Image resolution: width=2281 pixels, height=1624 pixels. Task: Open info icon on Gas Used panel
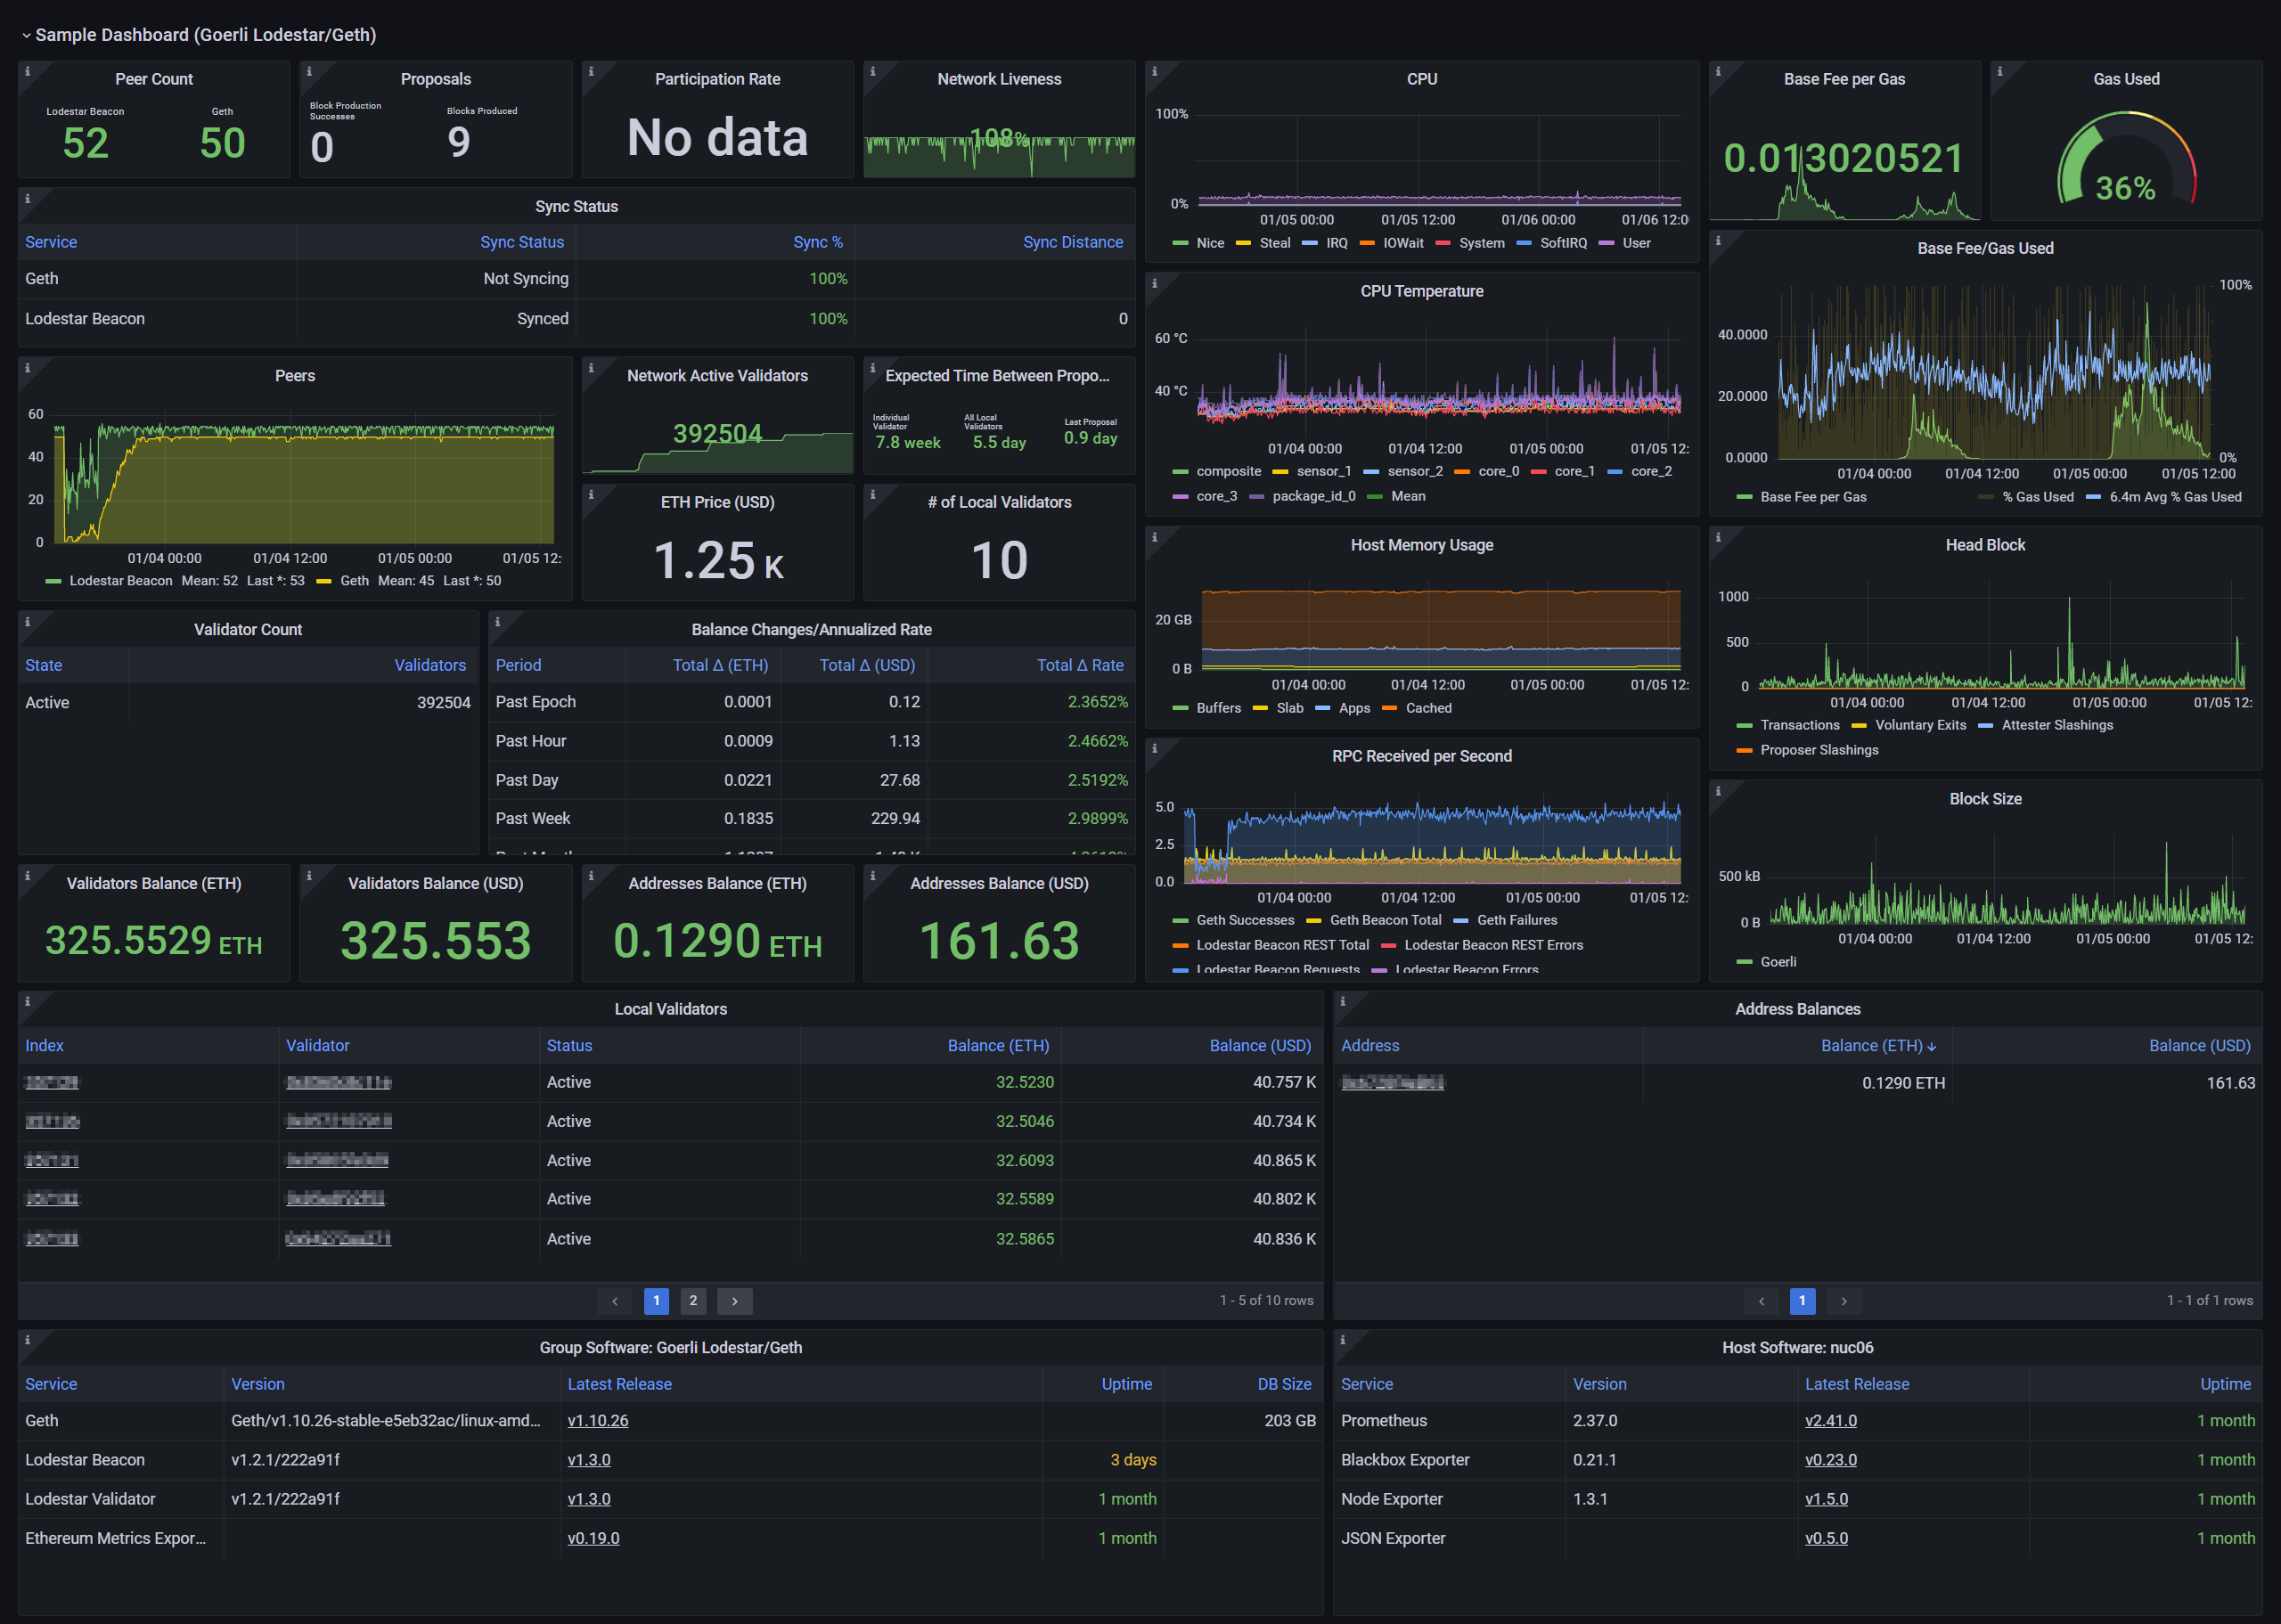pyautogui.click(x=2000, y=72)
